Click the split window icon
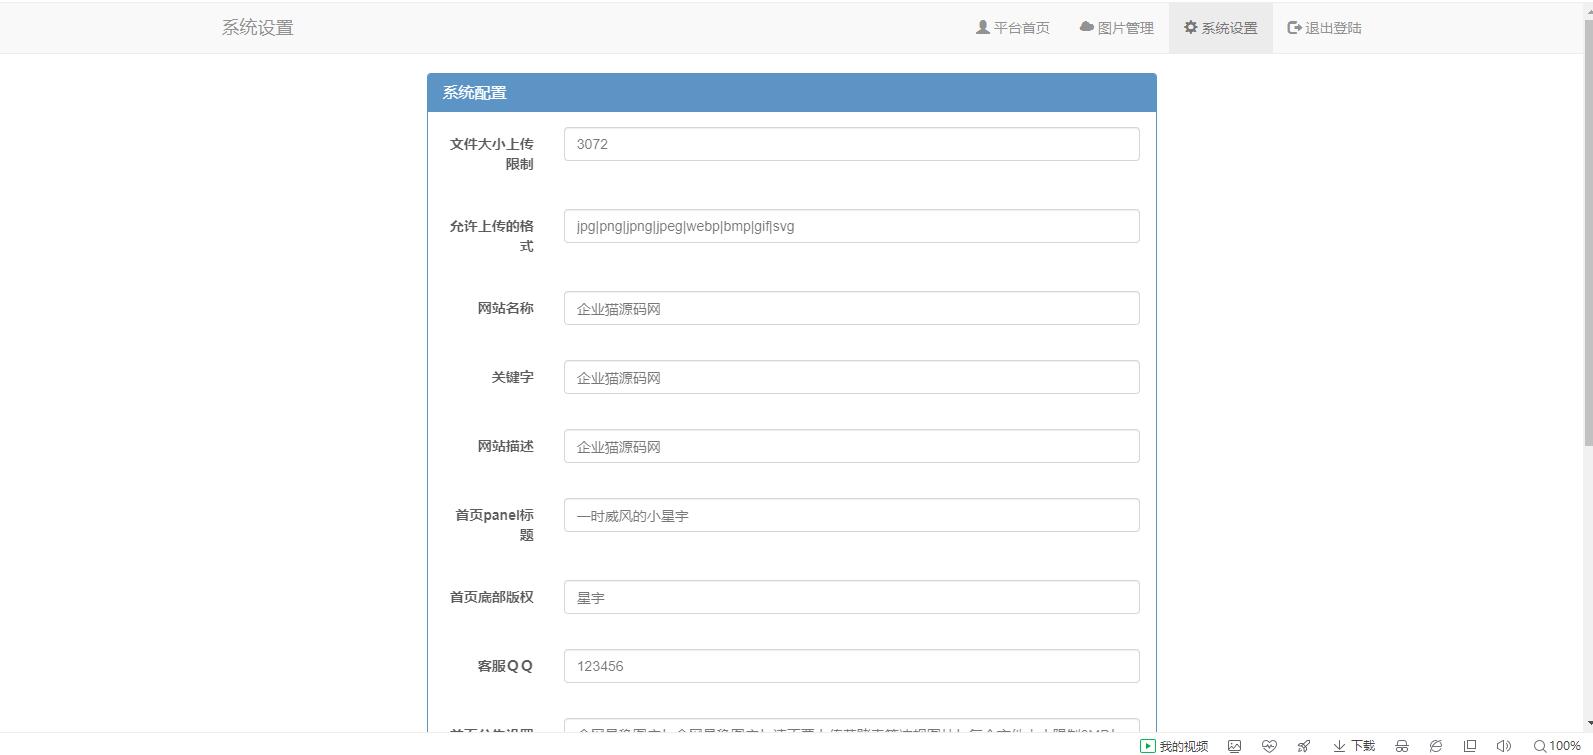Viewport: 1593px width, 755px height. click(1470, 746)
